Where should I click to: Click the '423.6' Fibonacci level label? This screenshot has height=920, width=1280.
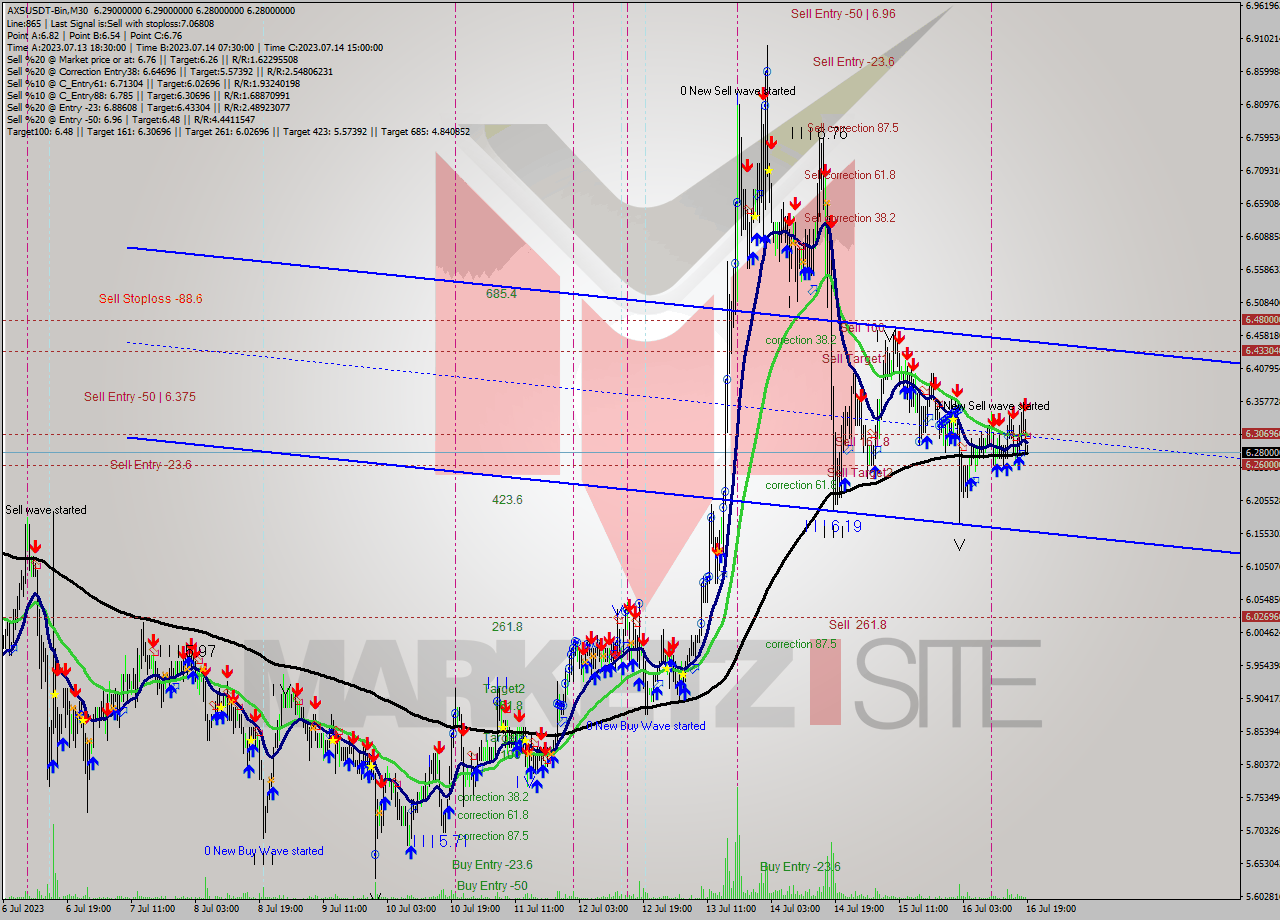507,499
